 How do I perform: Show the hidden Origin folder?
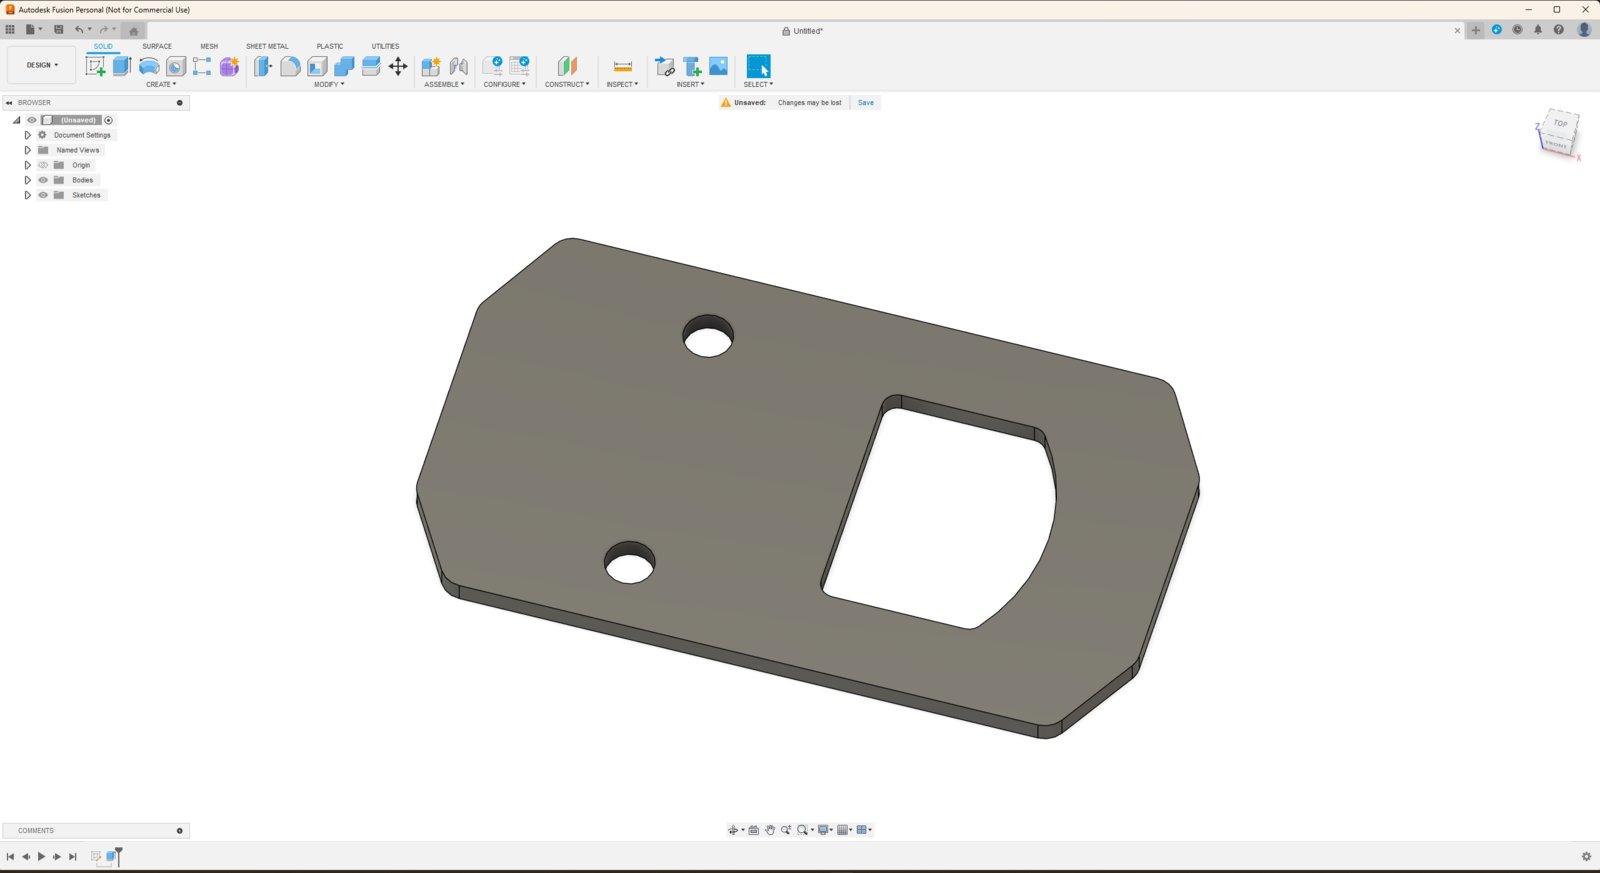[43, 165]
